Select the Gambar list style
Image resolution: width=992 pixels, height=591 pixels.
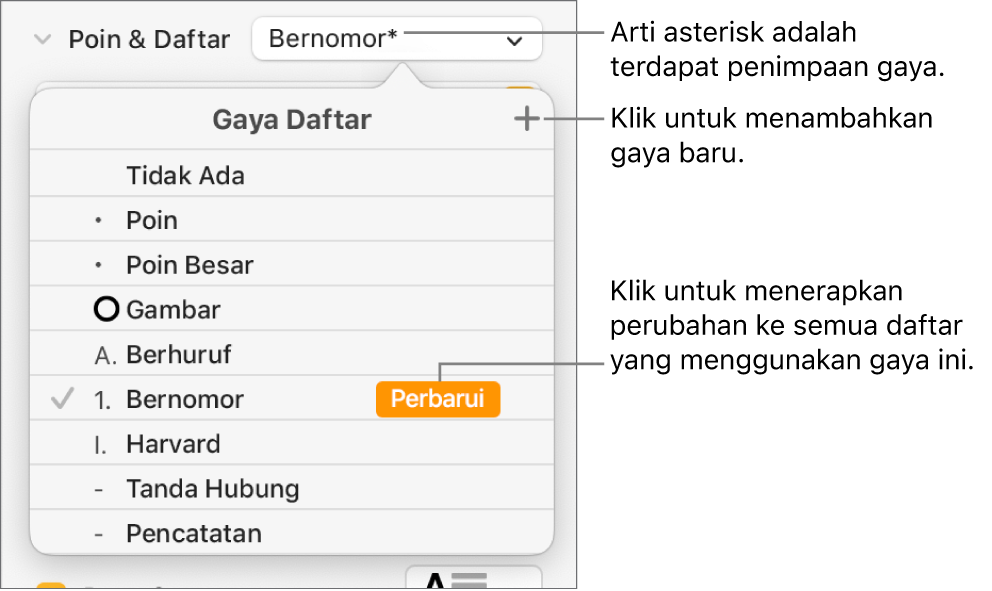[x=292, y=309]
